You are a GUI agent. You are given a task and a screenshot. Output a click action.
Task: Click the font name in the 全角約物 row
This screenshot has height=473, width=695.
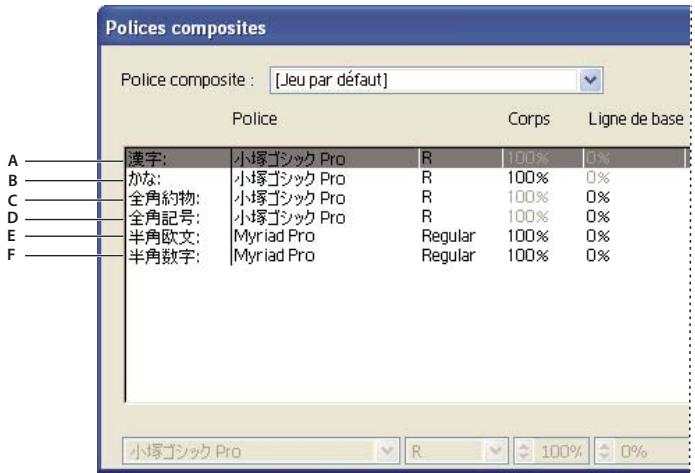[289, 197]
